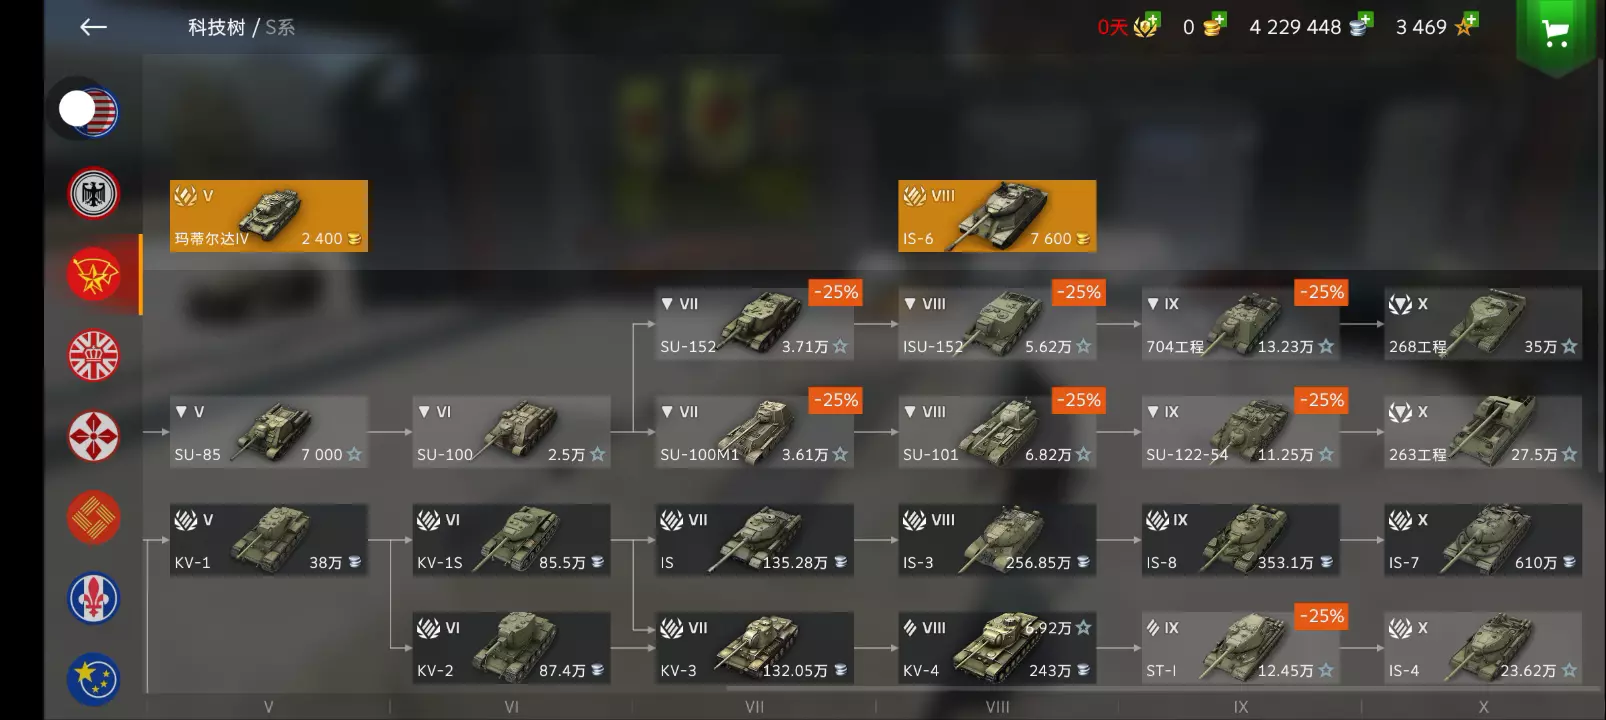
Task: Go back with the arrow icon
Action: [93, 27]
